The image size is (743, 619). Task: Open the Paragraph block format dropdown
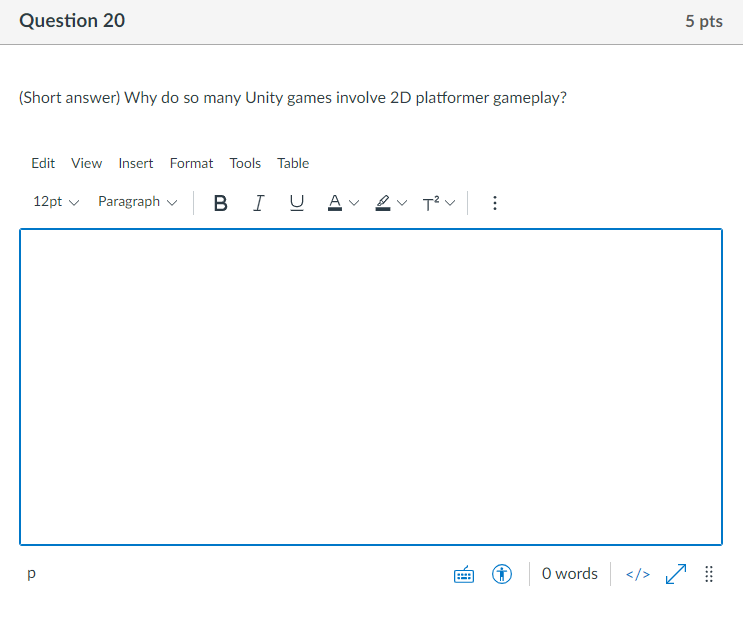(138, 202)
